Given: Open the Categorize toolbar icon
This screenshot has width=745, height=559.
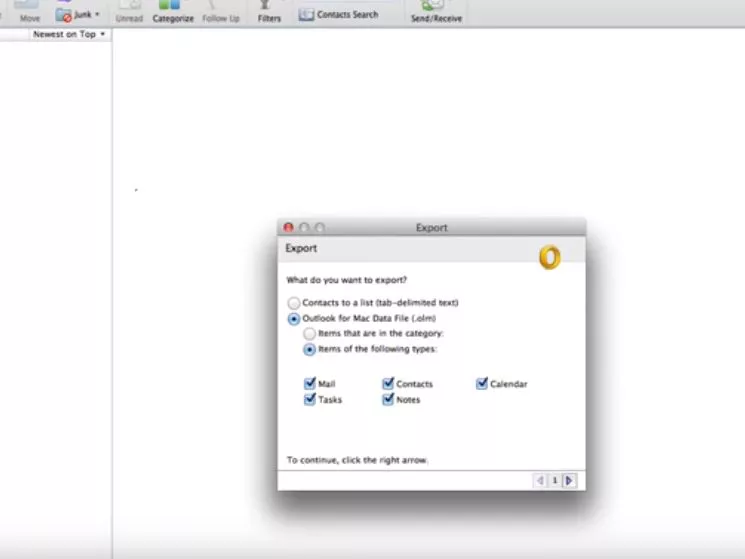Looking at the screenshot, I should (x=170, y=5).
